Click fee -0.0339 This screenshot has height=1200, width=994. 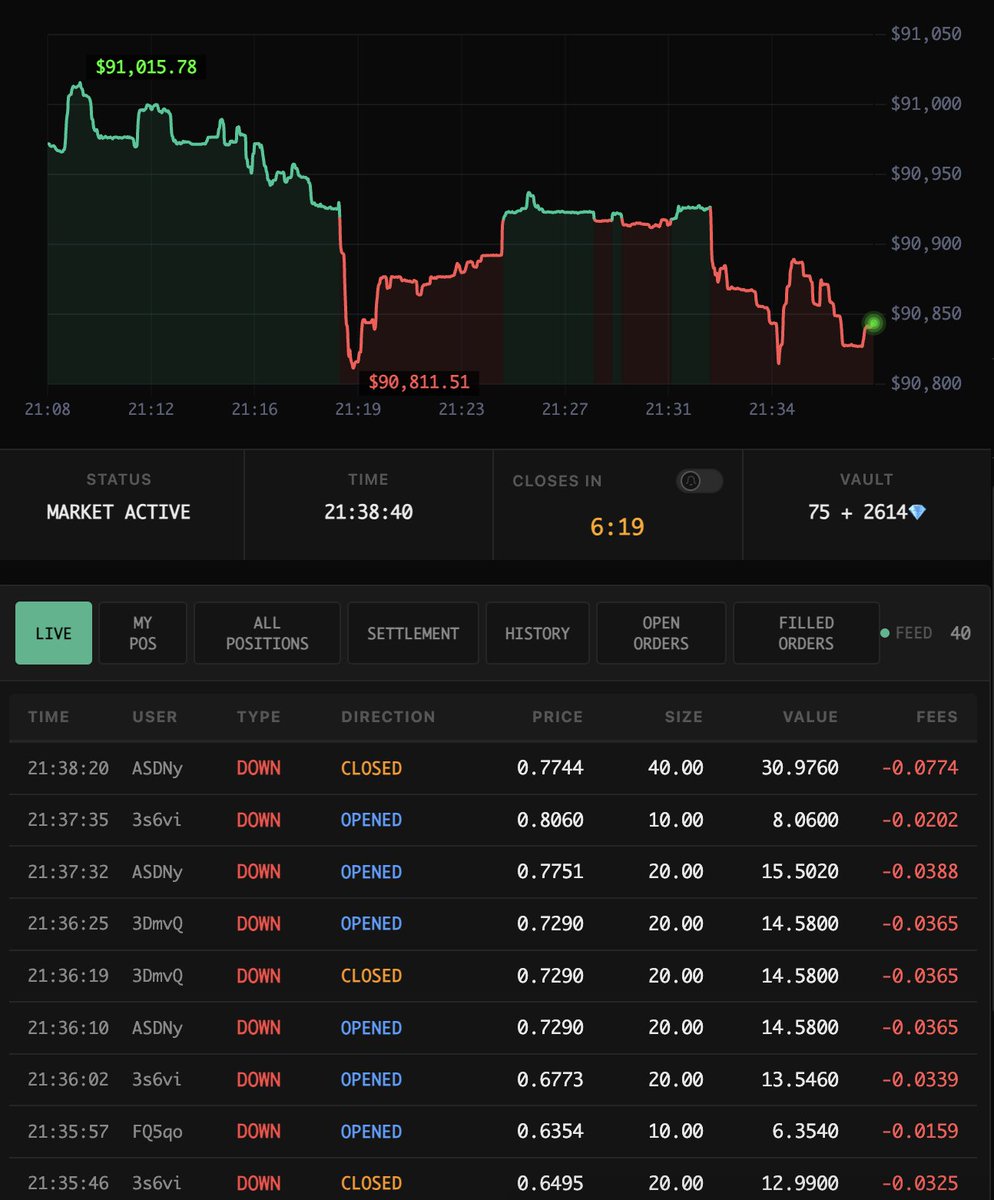(920, 1080)
